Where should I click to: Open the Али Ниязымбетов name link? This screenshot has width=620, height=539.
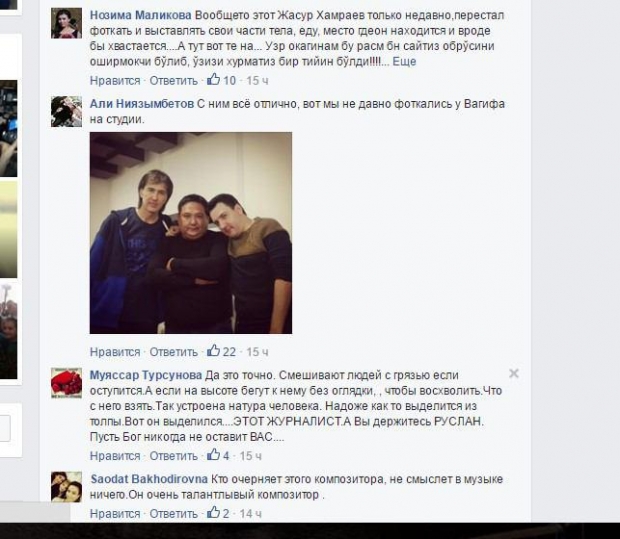coord(142,104)
